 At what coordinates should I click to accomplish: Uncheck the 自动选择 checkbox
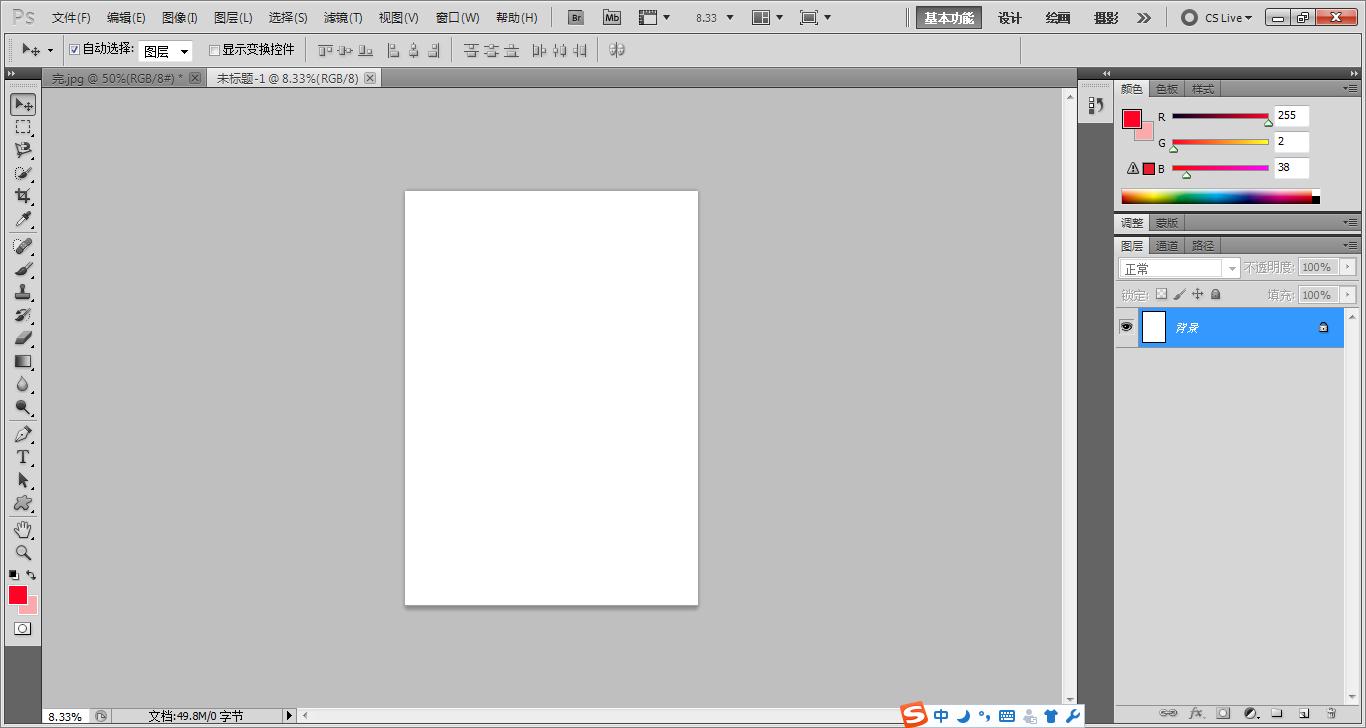click(74, 49)
